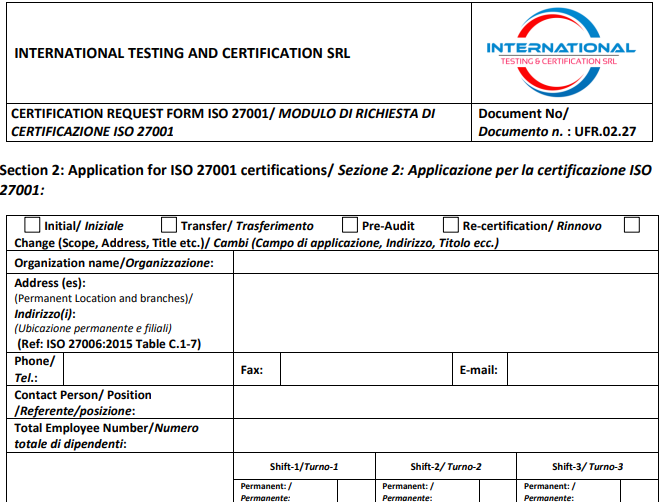
Task: Click the Phone/Tel. input field
Action: 148,369
